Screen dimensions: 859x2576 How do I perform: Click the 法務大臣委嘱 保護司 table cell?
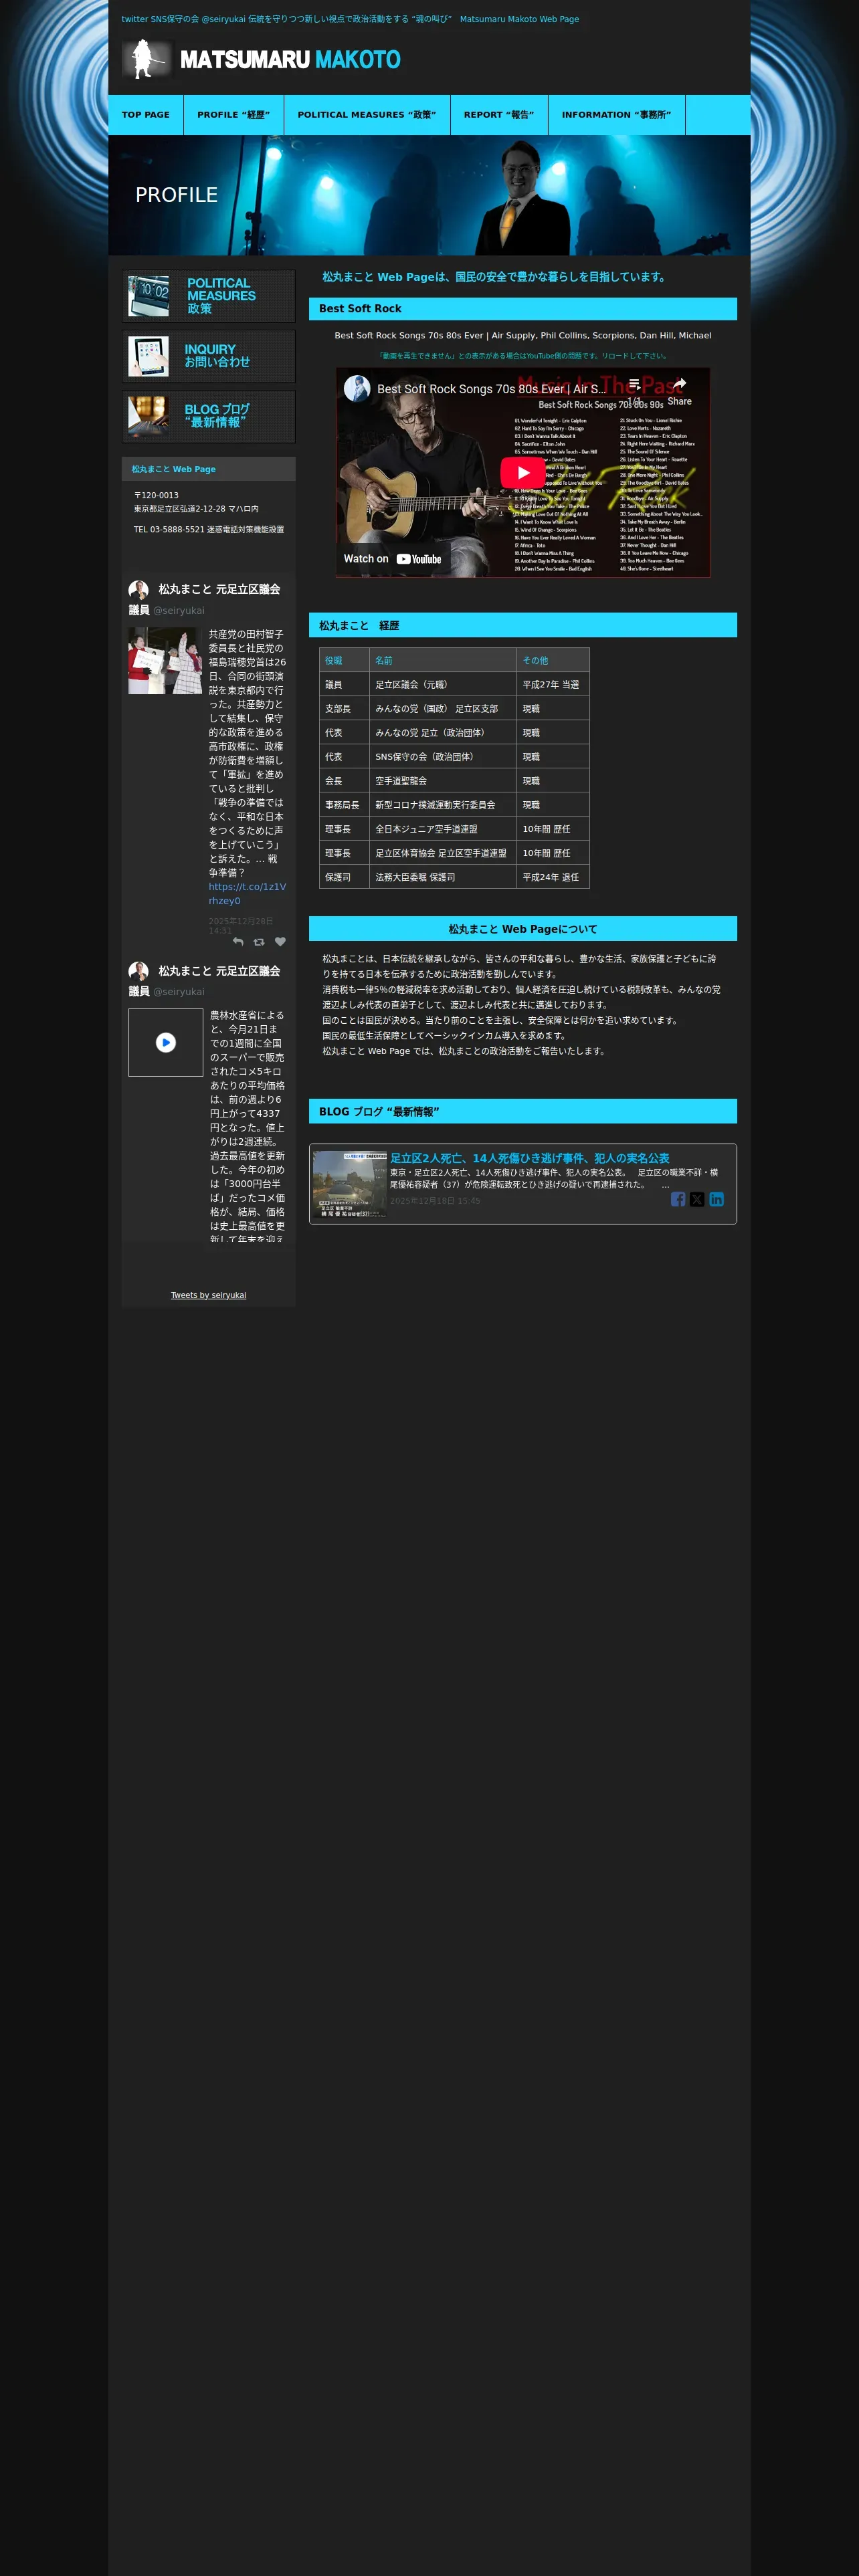443,877
